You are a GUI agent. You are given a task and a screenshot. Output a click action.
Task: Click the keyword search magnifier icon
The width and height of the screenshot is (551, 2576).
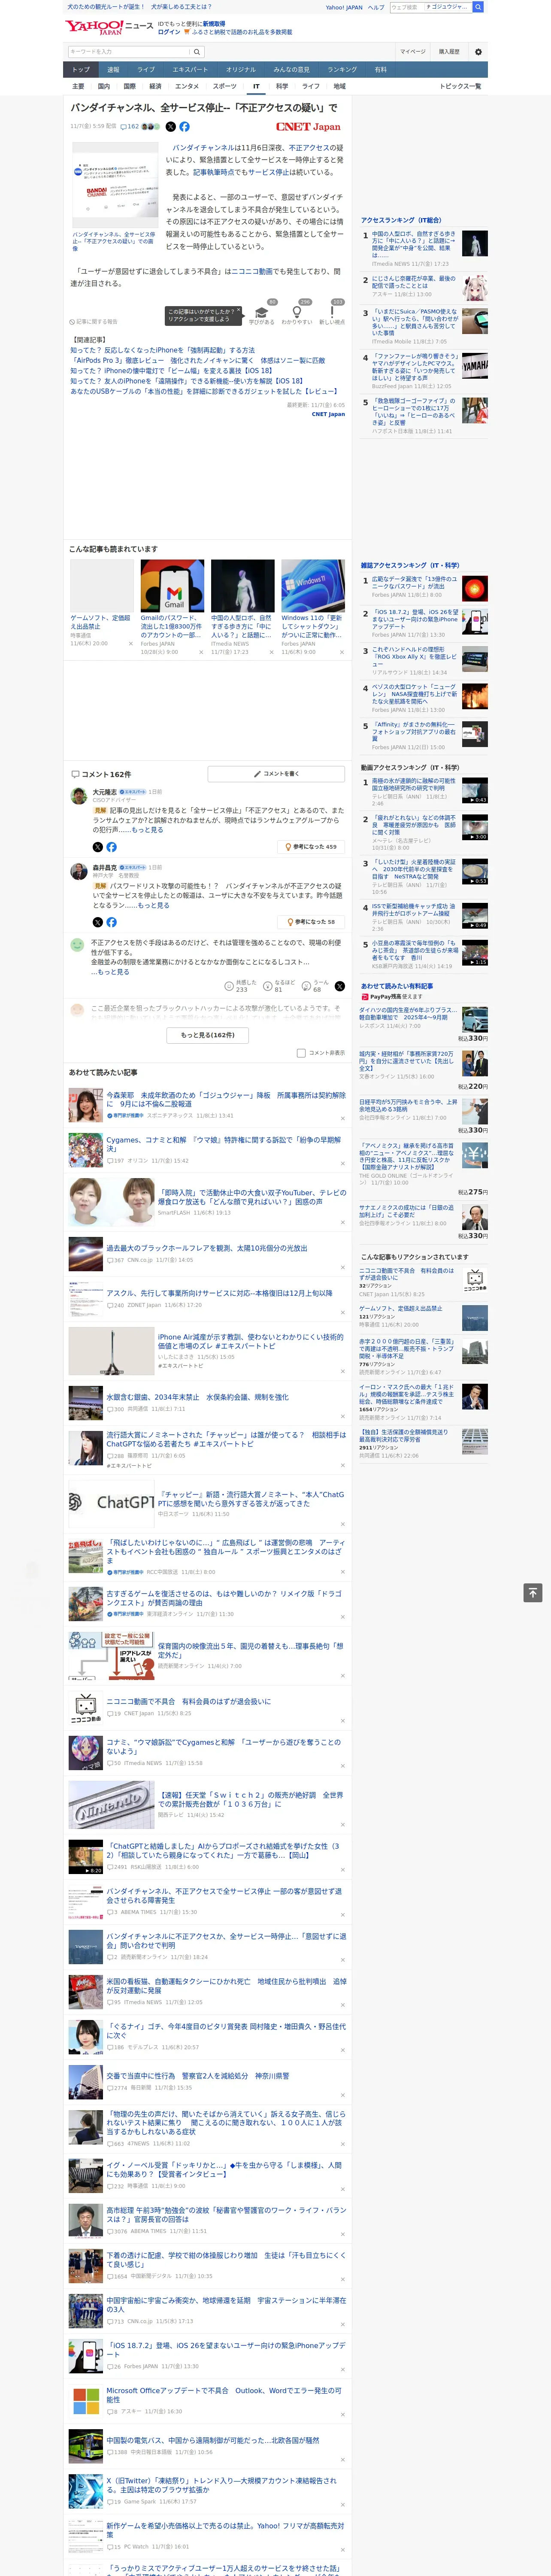197,52
